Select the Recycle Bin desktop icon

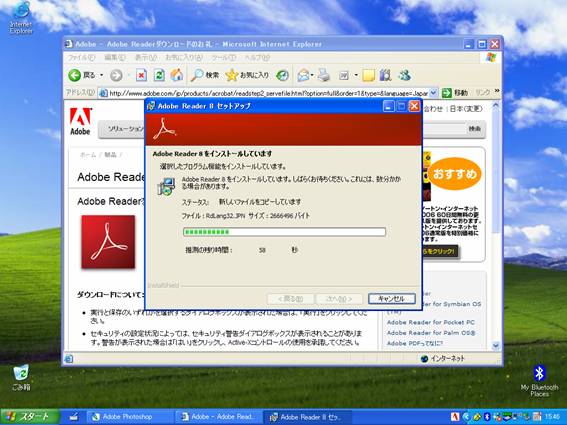(21, 378)
